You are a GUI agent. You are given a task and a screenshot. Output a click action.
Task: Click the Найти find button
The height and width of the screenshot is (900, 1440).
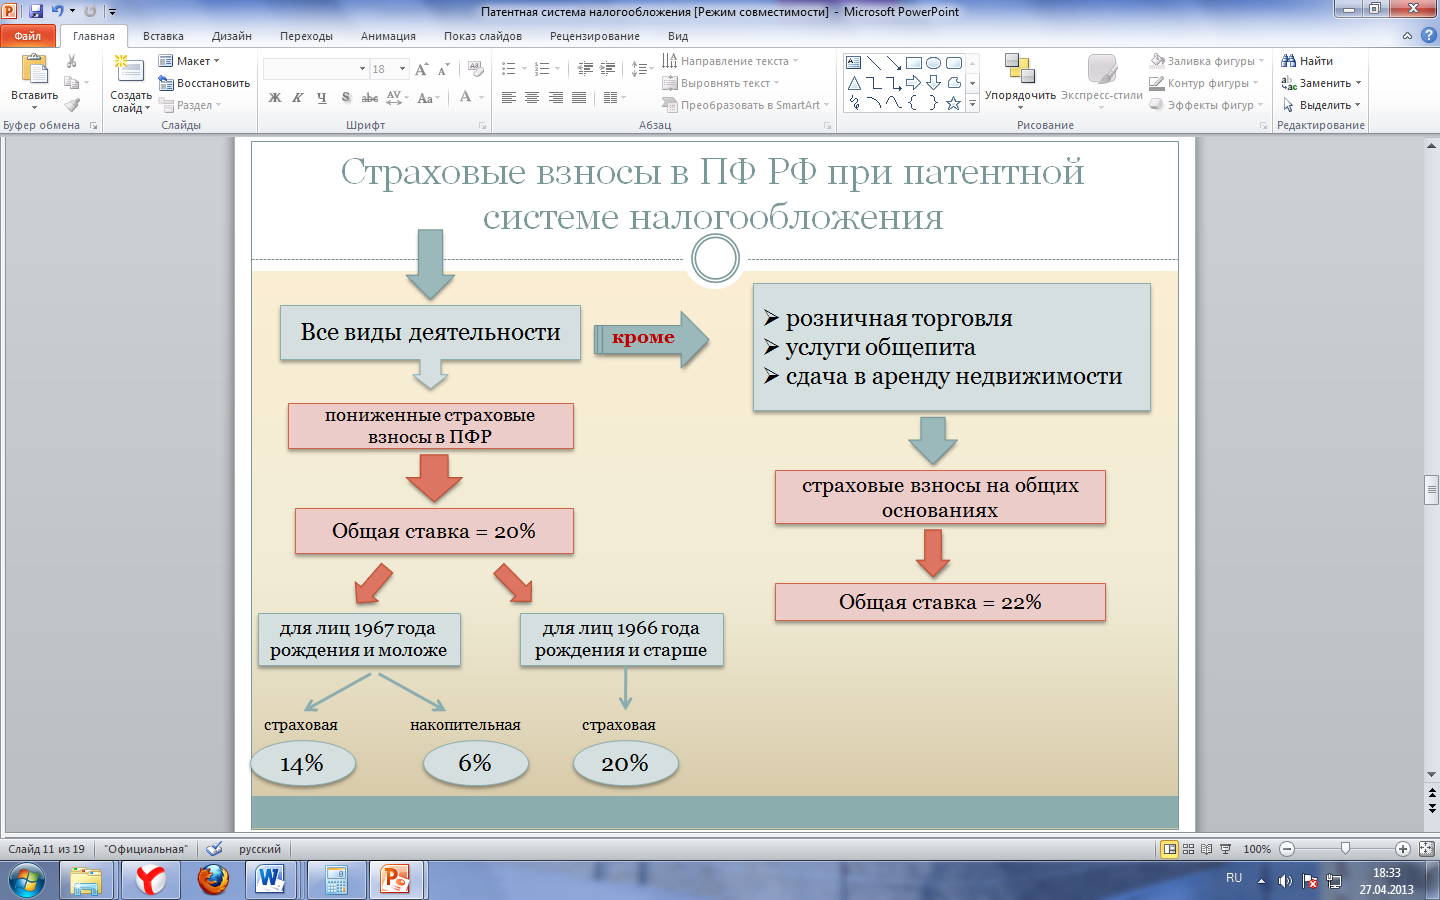point(1308,61)
